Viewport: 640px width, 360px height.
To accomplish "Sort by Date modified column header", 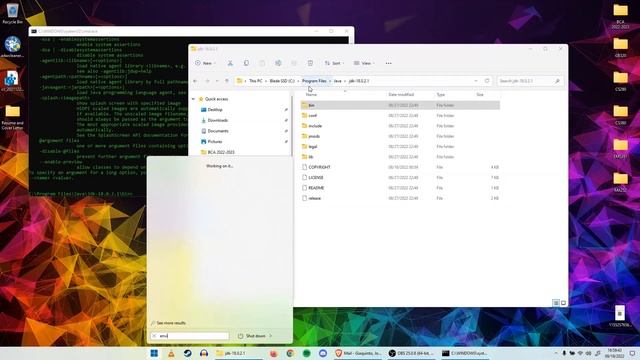I will coord(401,95).
